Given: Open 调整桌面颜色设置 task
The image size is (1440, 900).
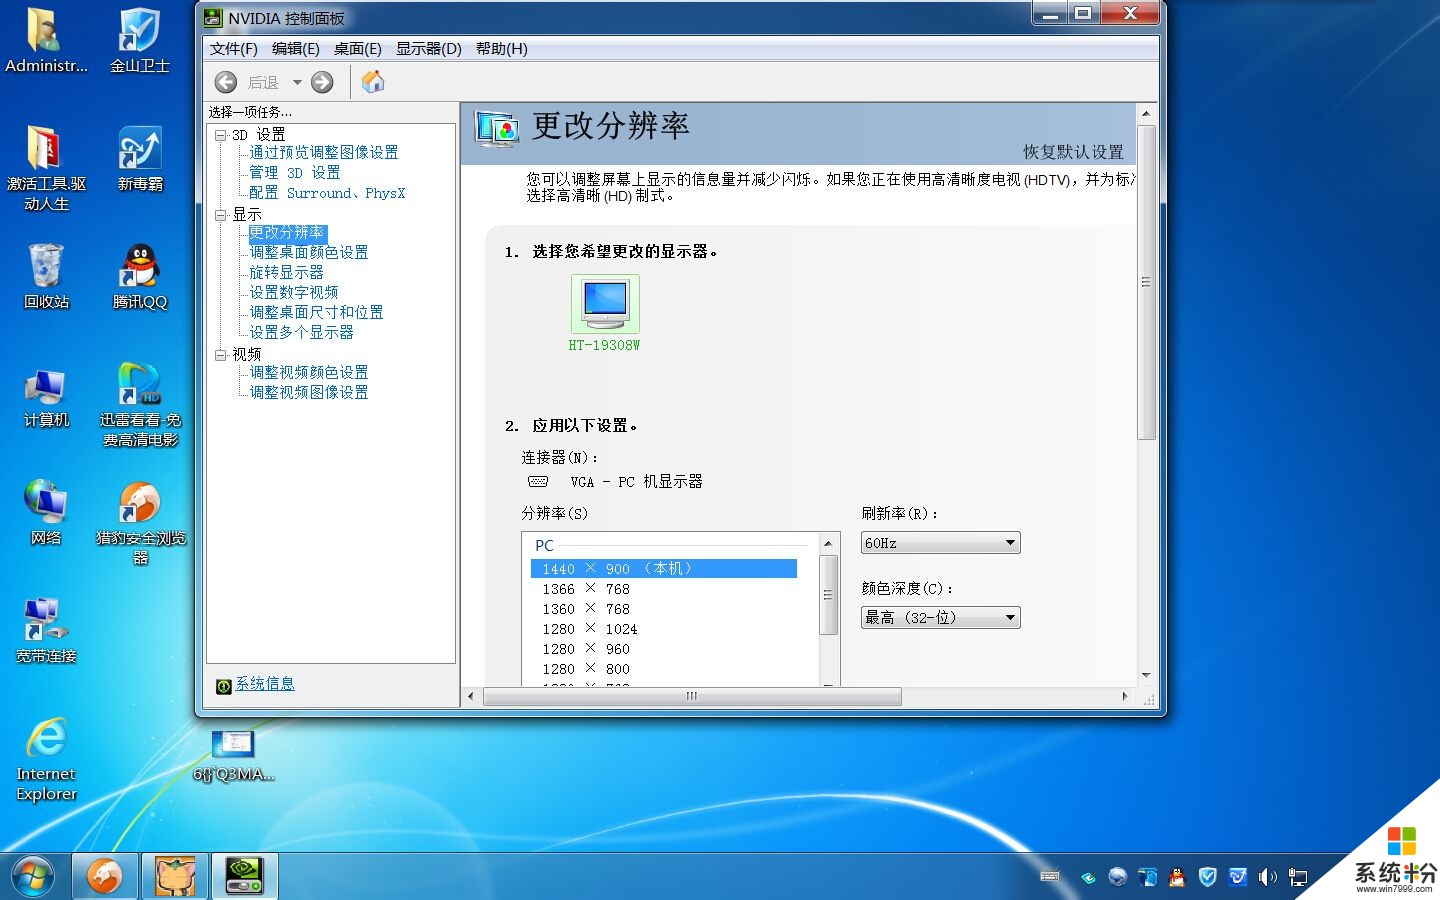Looking at the screenshot, I should [309, 252].
